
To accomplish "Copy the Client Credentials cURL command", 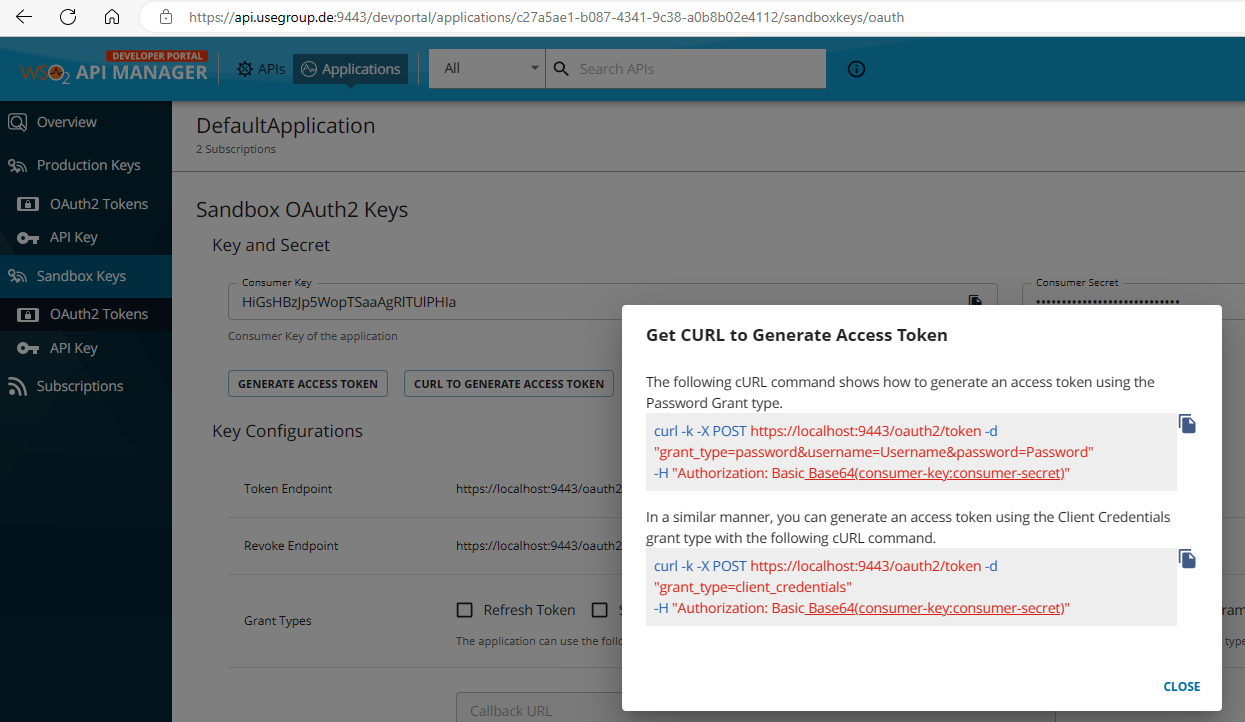I will (1187, 559).
